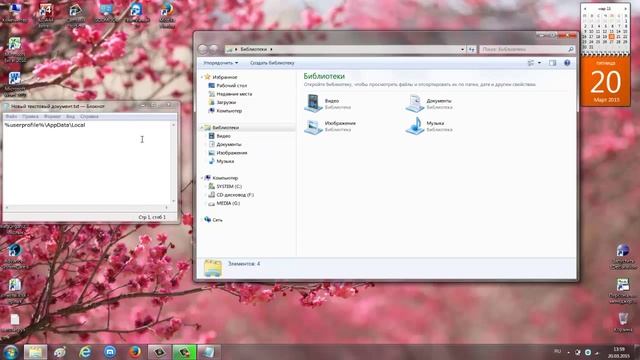Change the view using Explorer view icon
This screenshot has width=640, height=360.
(531, 63)
